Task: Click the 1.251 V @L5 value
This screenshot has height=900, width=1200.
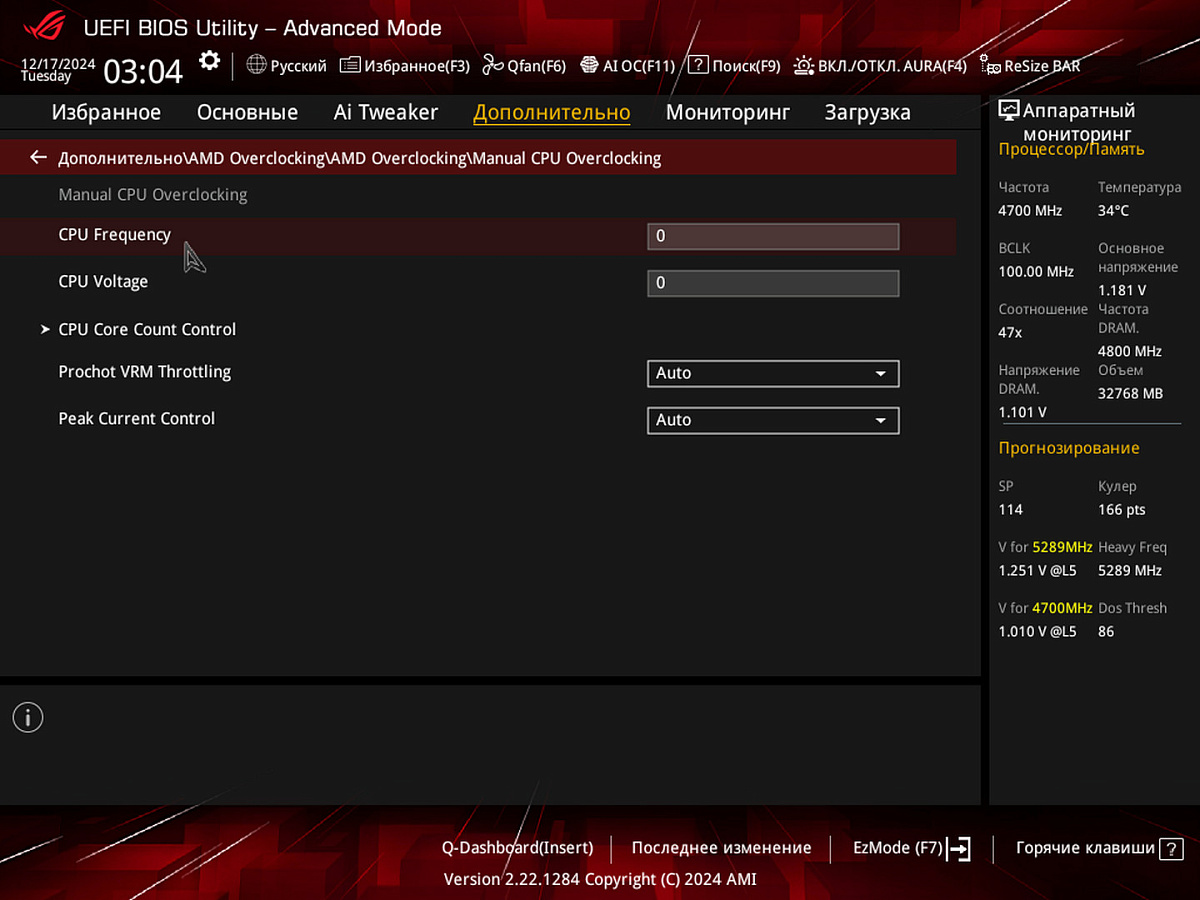Action: click(x=1038, y=571)
